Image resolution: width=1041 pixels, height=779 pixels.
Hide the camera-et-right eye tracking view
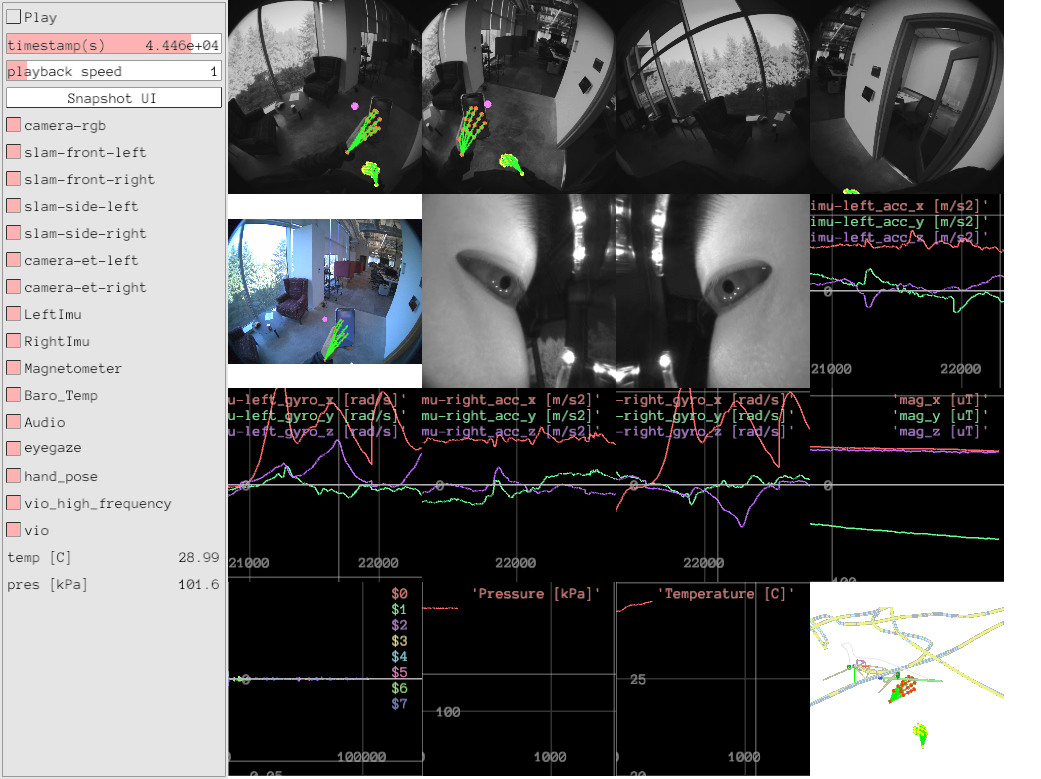(x=14, y=287)
